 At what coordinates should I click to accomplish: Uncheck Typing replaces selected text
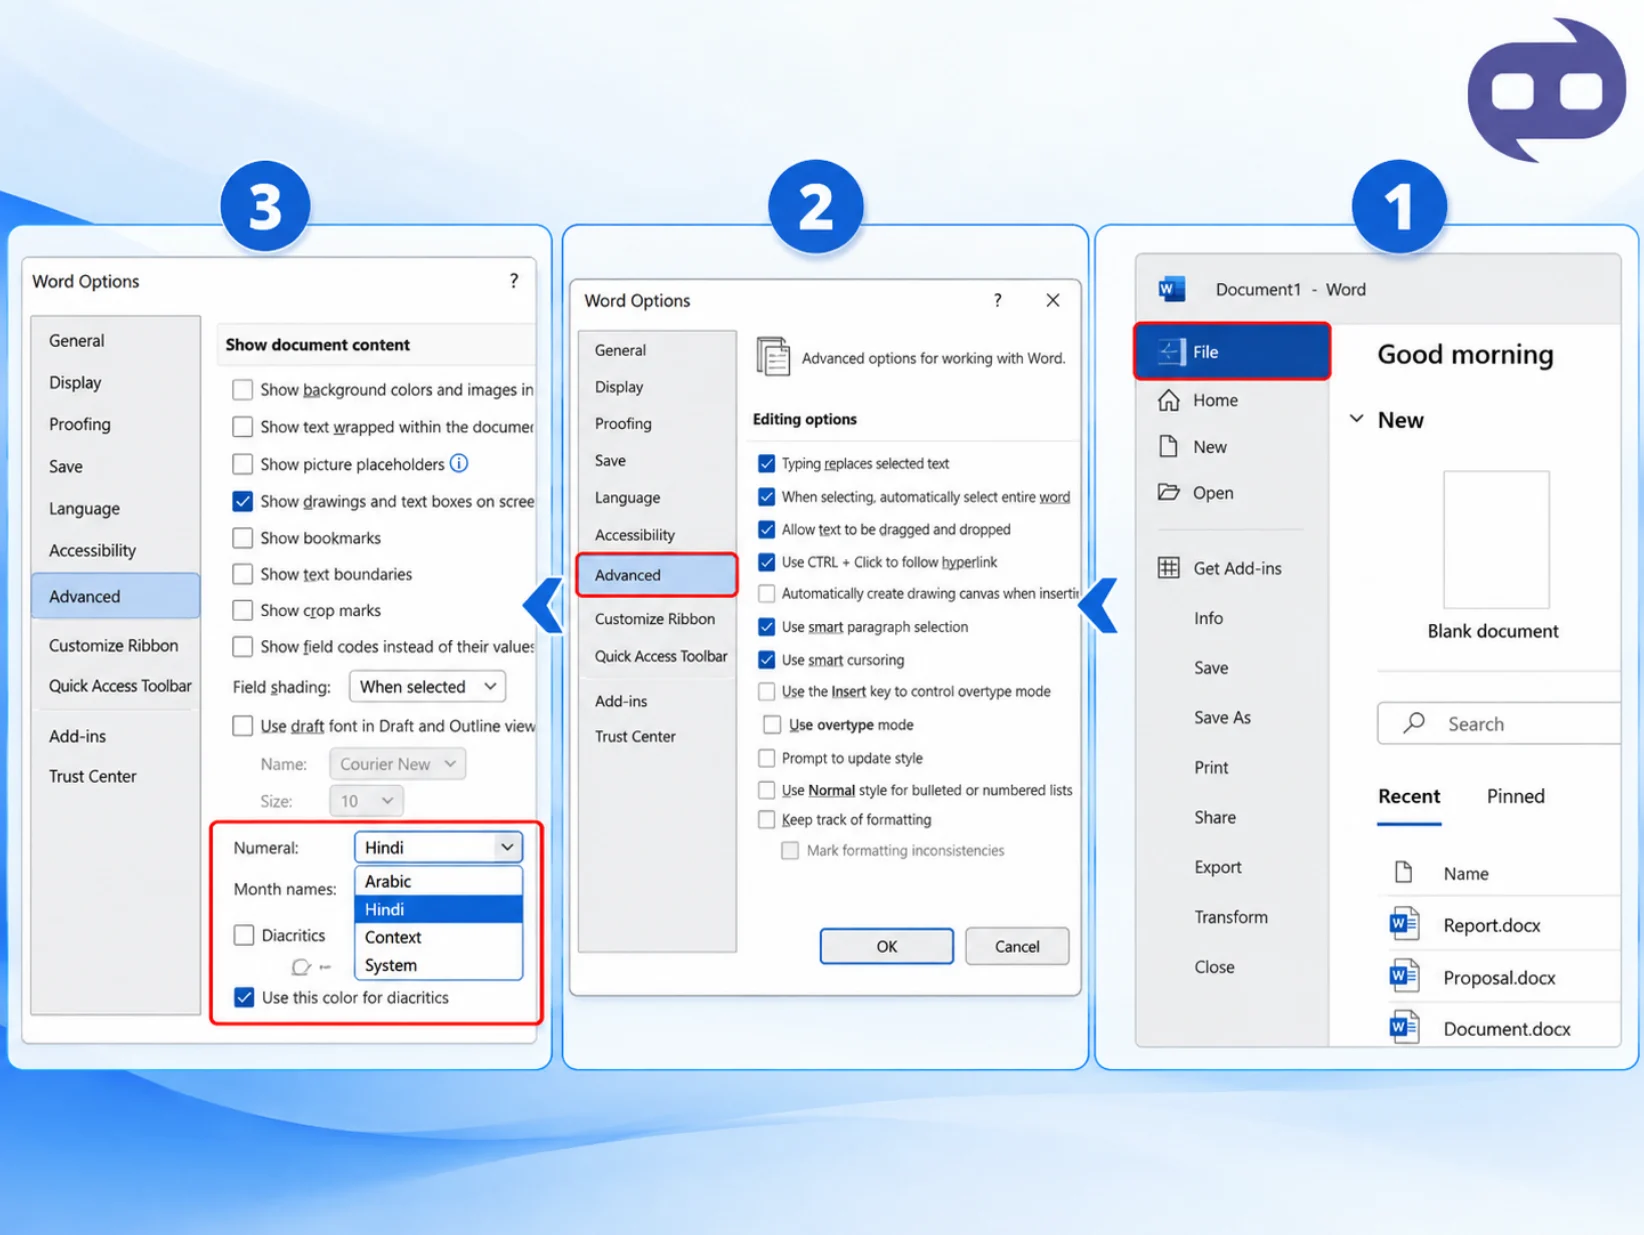tap(767, 463)
